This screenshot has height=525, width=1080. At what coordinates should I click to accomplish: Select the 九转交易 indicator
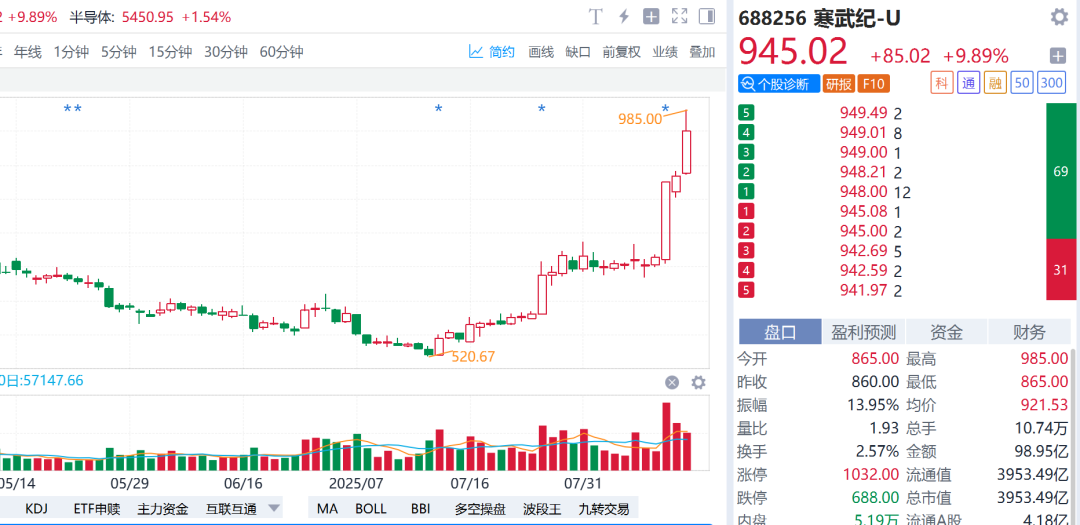604,509
